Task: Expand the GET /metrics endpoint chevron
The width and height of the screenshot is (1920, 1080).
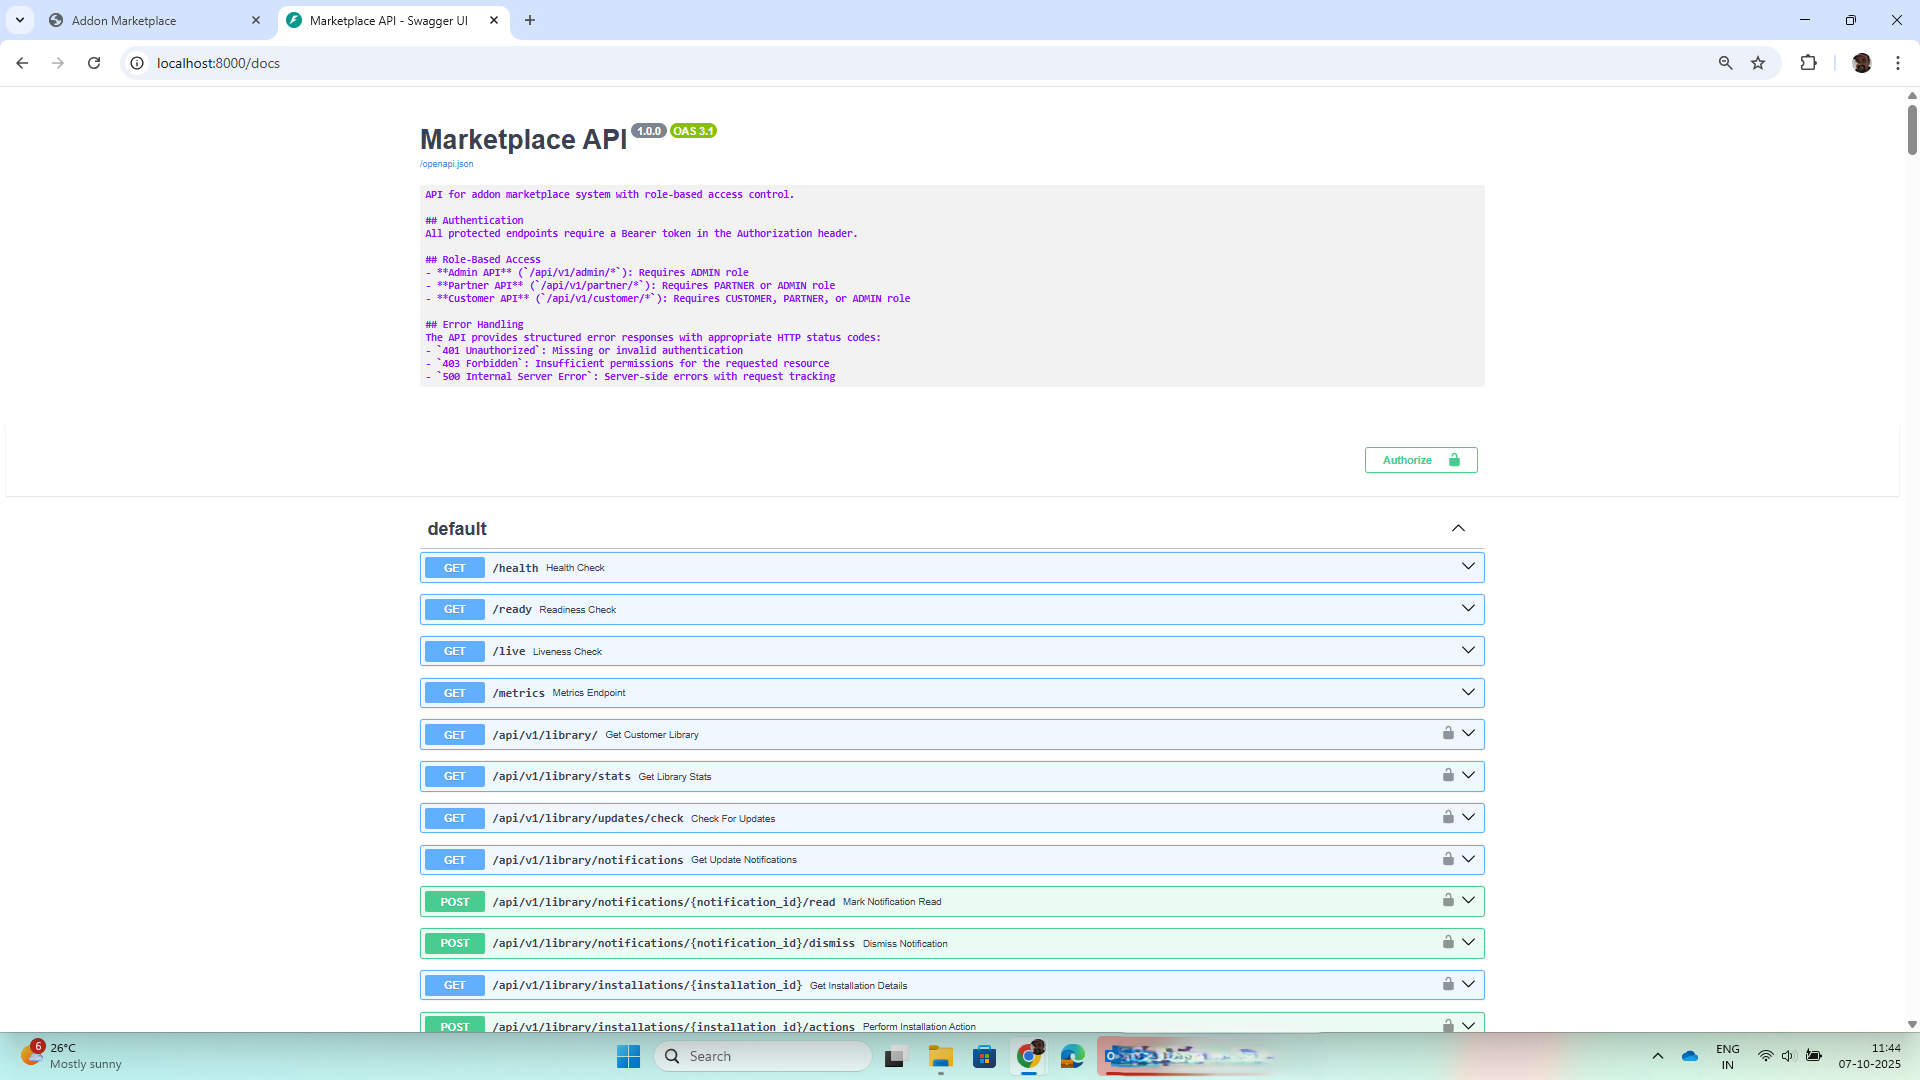Action: (x=1468, y=692)
